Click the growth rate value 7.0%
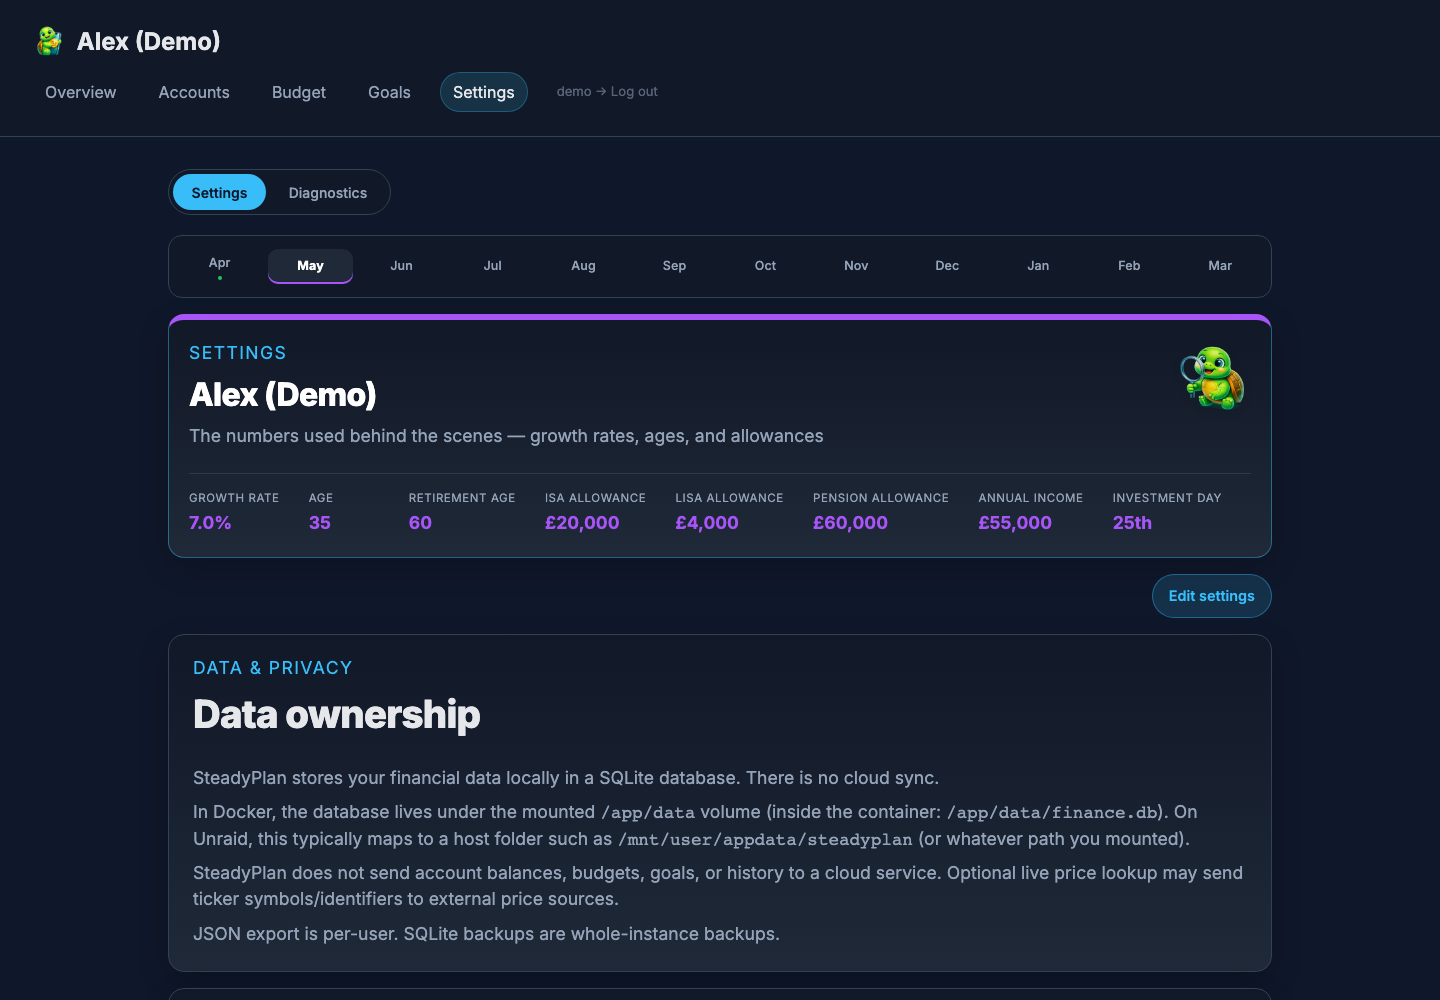Screen dimensions: 1440x1000 [x=210, y=523]
